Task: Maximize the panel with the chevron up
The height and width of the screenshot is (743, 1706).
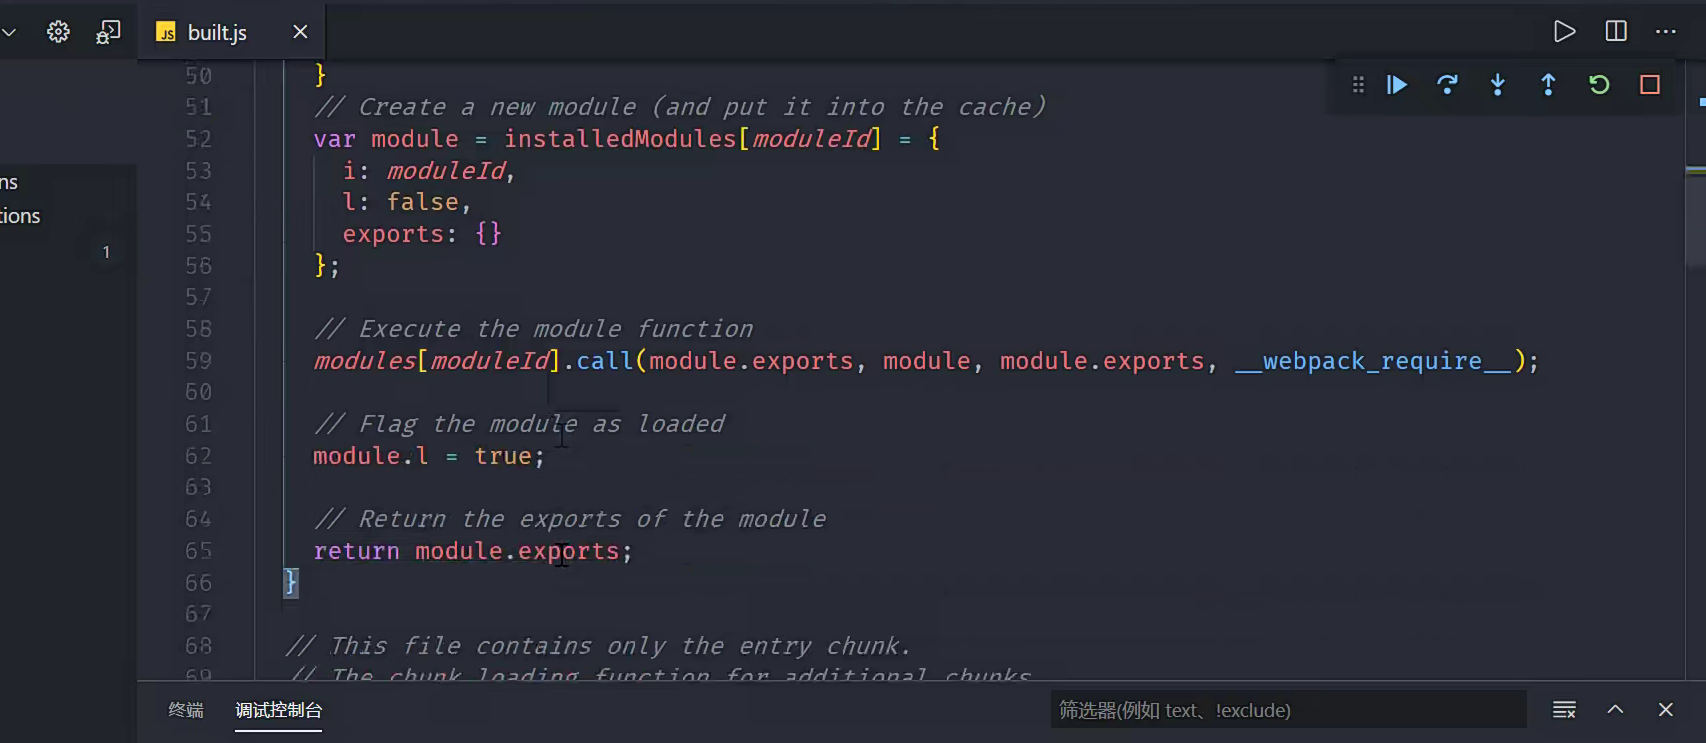Action: [1615, 710]
